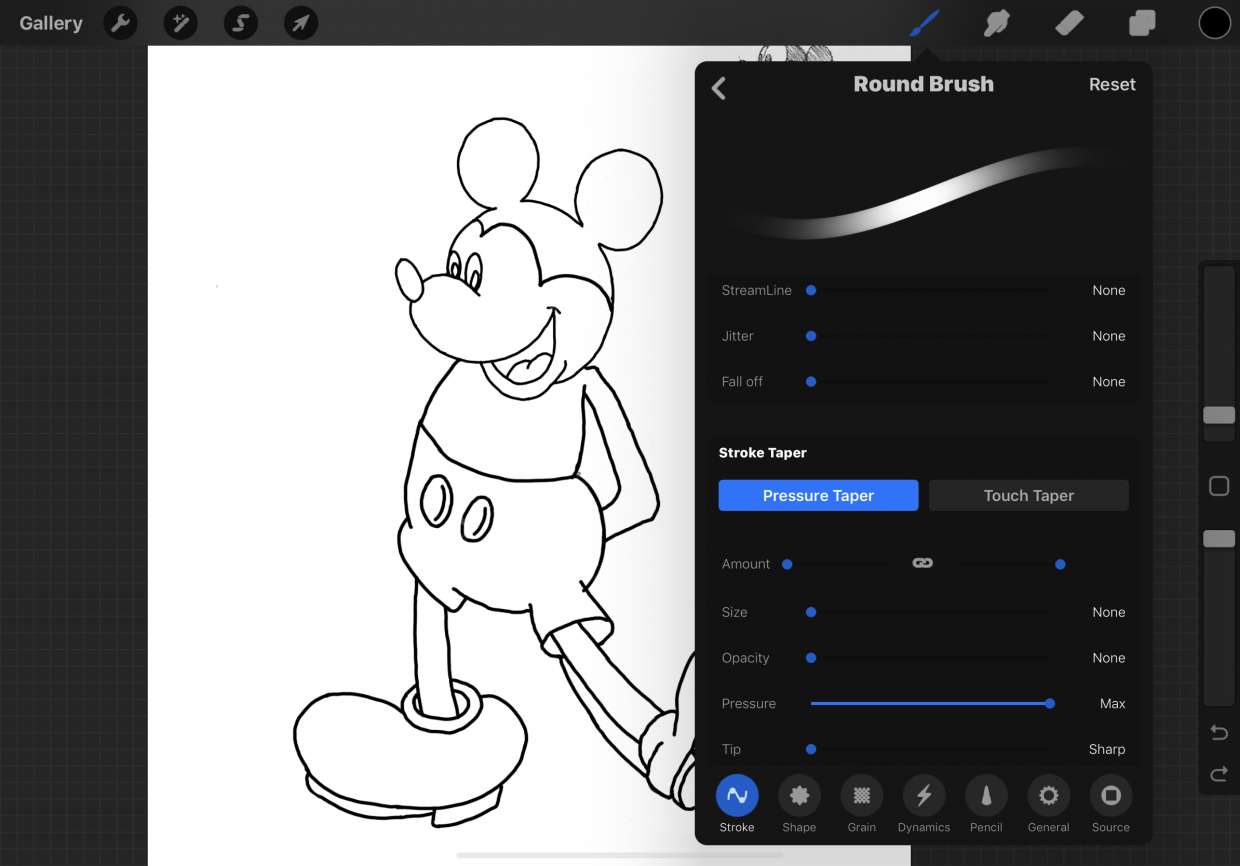Open the Layers panel

(1142, 22)
